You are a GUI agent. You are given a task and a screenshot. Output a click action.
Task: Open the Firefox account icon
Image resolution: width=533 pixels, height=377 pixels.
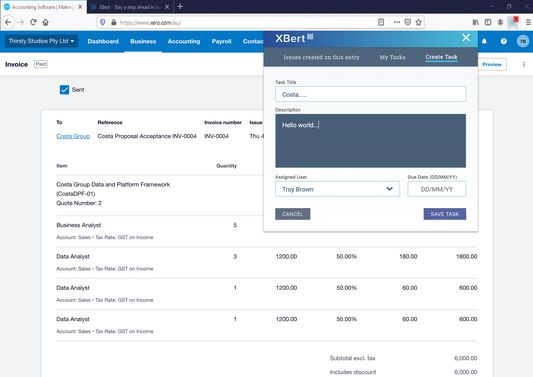[x=500, y=22]
